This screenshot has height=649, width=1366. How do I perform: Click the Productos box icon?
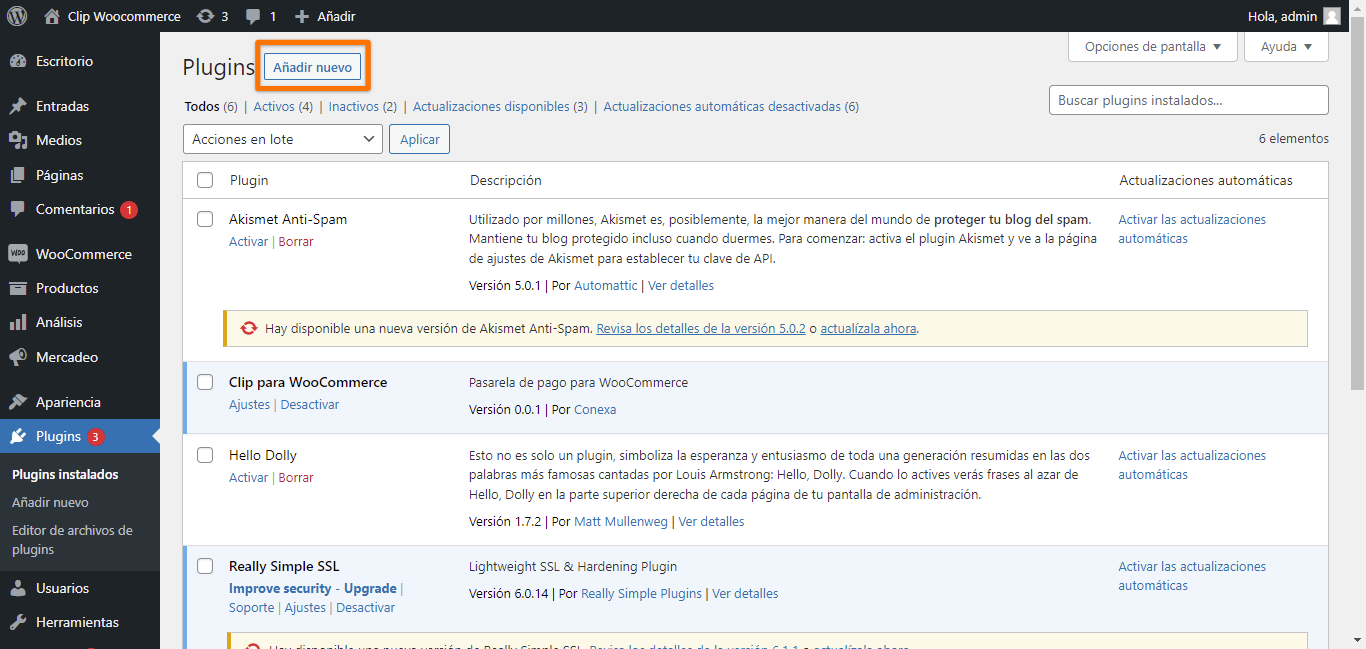(x=18, y=288)
